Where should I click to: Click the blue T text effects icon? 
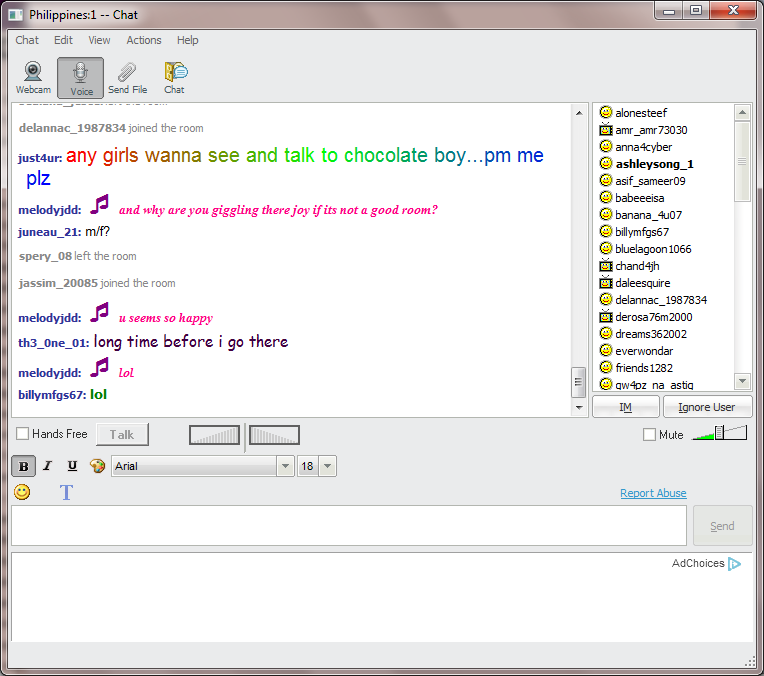pyautogui.click(x=66, y=493)
